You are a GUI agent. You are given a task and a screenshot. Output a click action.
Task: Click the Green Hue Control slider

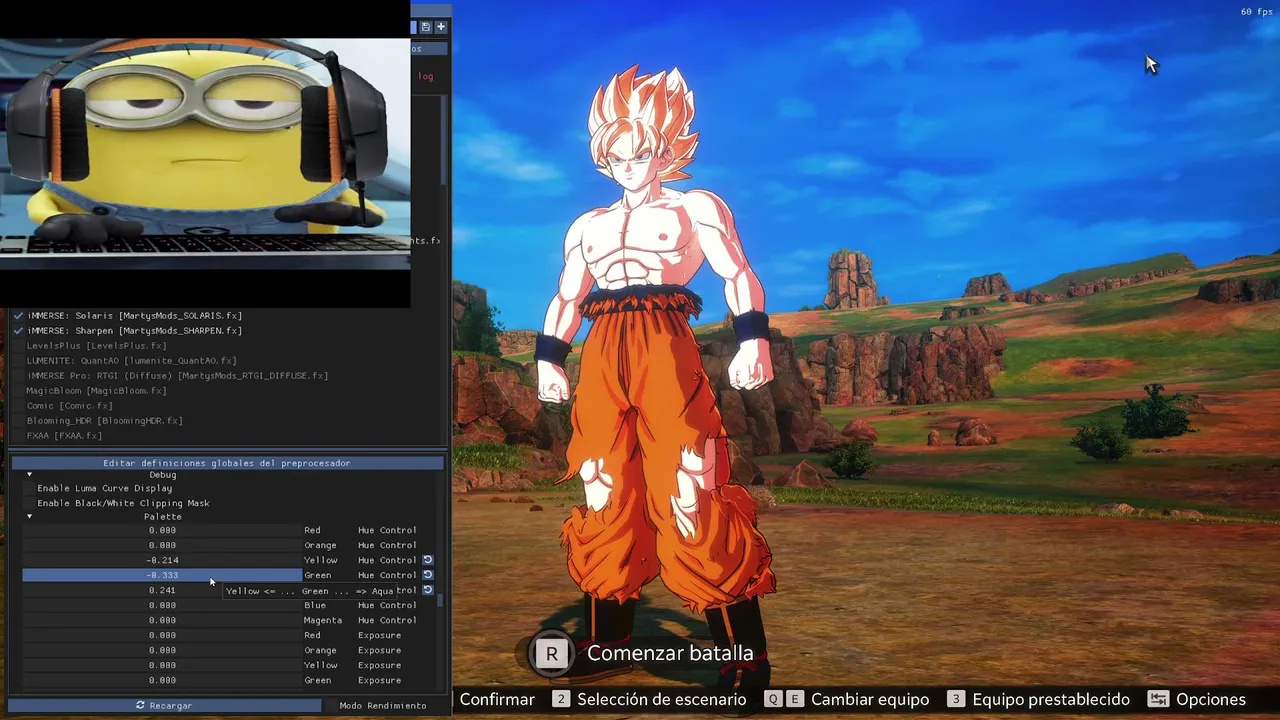coord(162,575)
